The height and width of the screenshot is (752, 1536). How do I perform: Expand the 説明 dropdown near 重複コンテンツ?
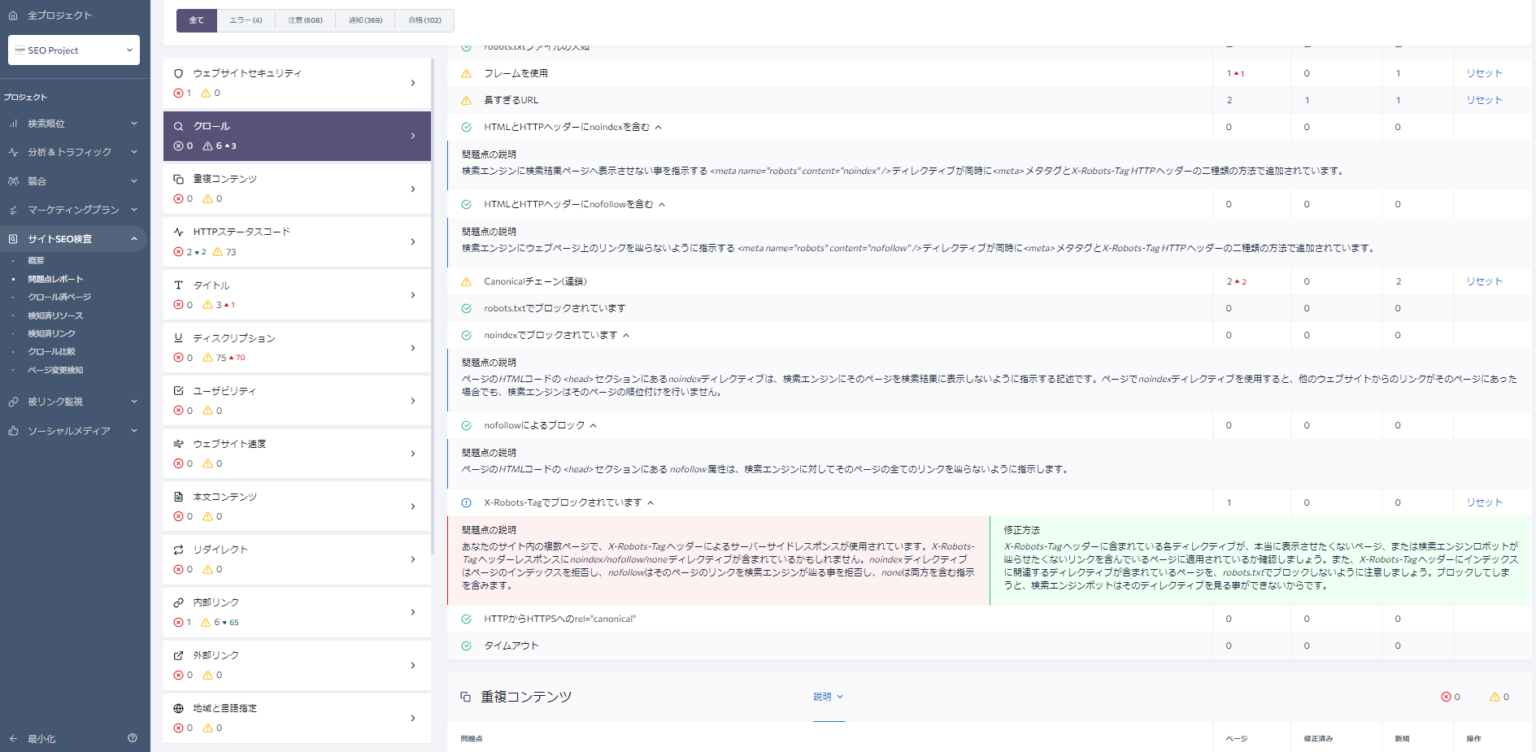point(828,696)
